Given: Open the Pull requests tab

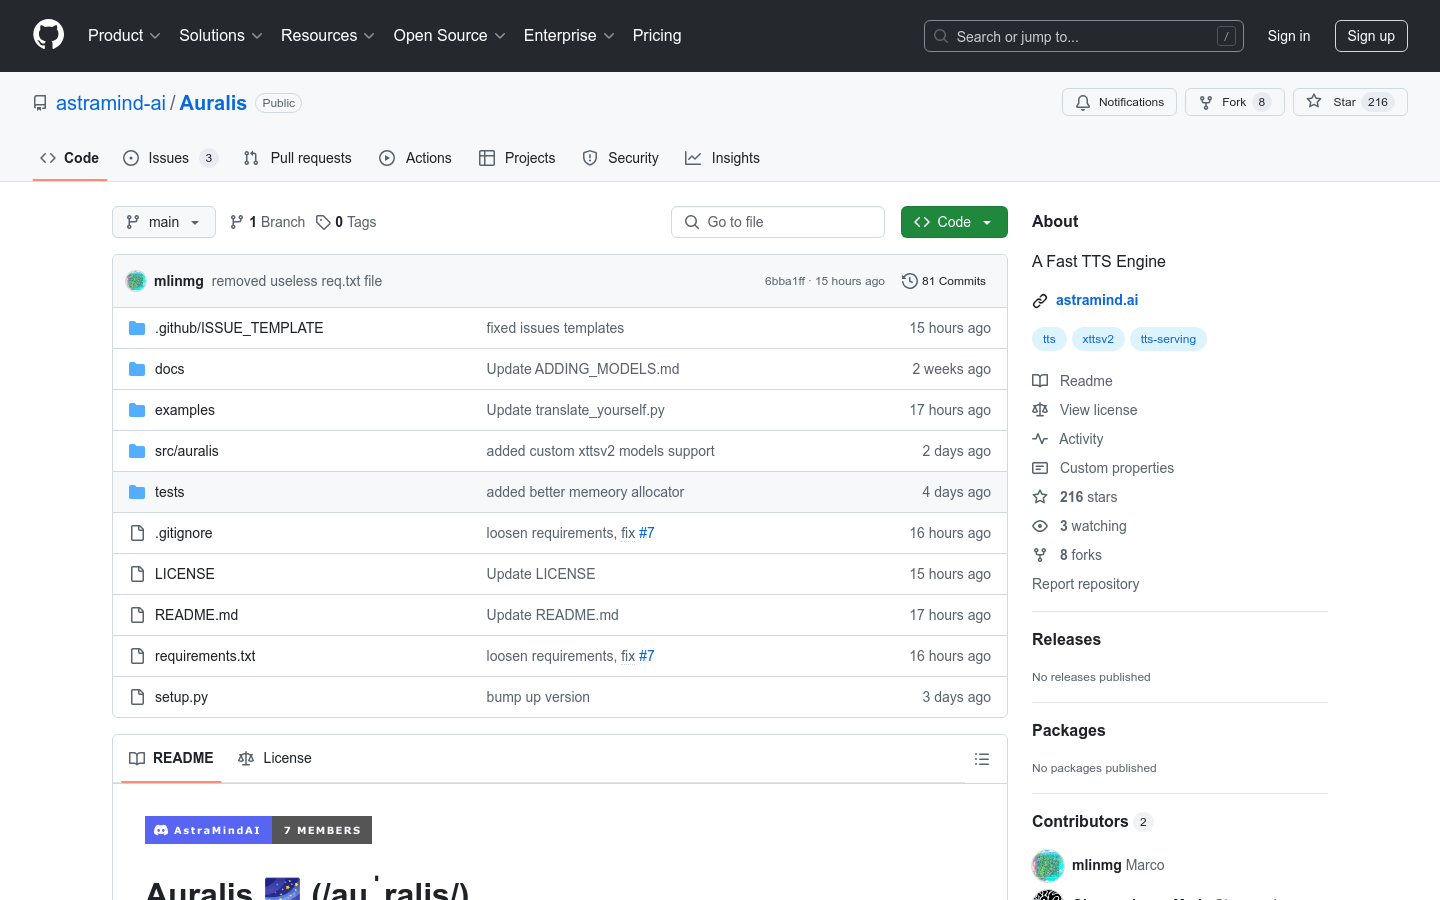Looking at the screenshot, I should (298, 158).
